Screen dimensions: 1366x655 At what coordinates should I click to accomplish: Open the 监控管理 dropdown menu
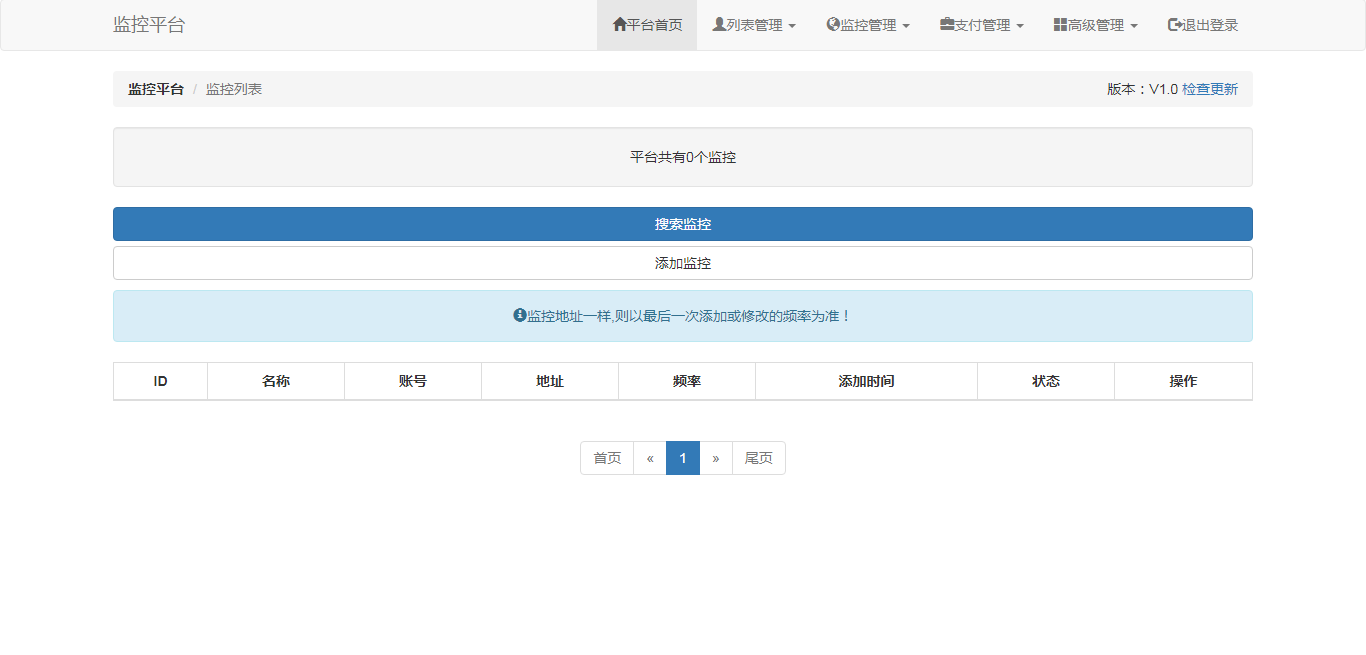point(867,24)
